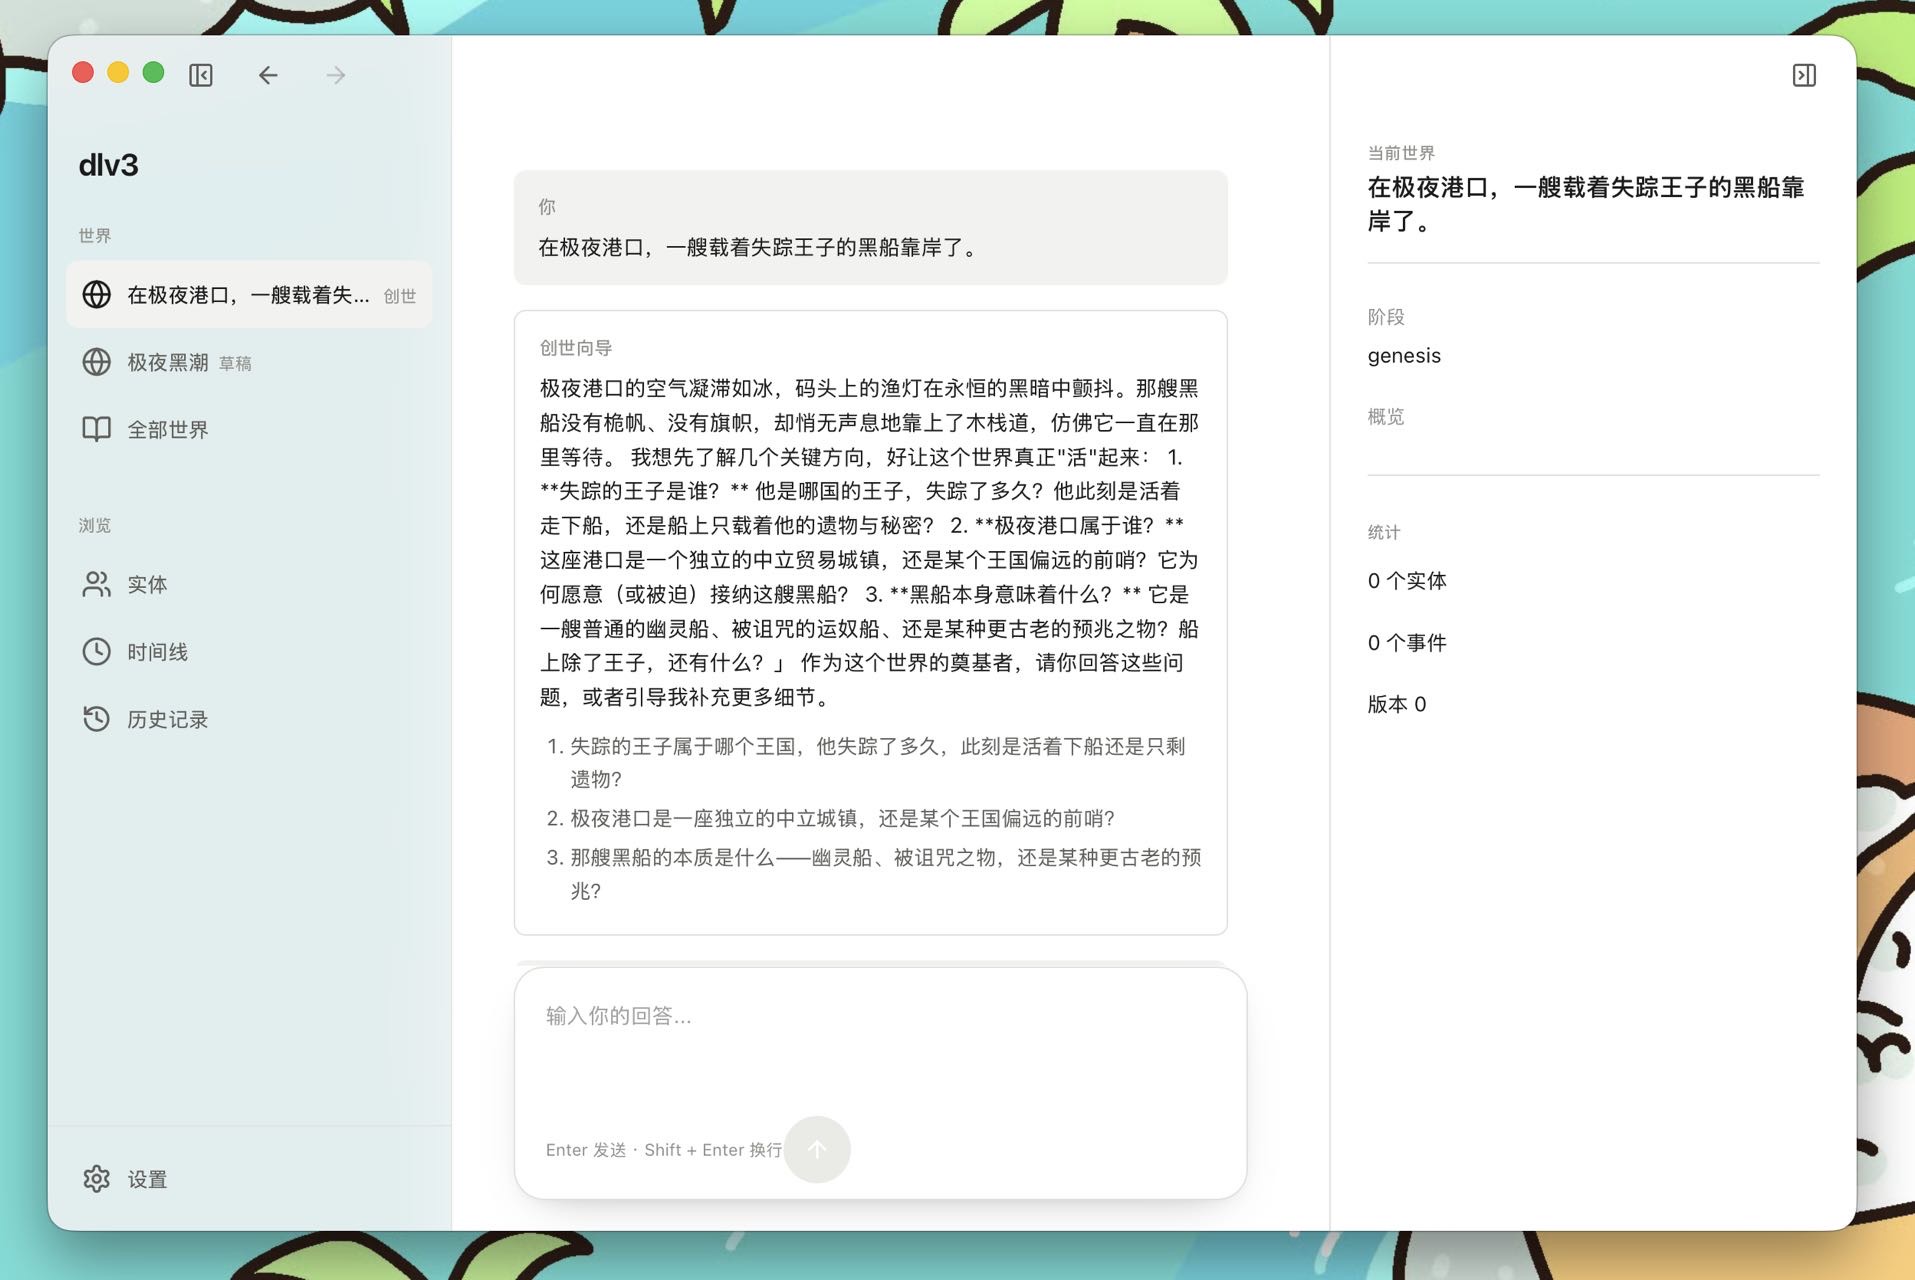1915x1280 pixels.
Task: Close the window with red button
Action: [x=83, y=72]
